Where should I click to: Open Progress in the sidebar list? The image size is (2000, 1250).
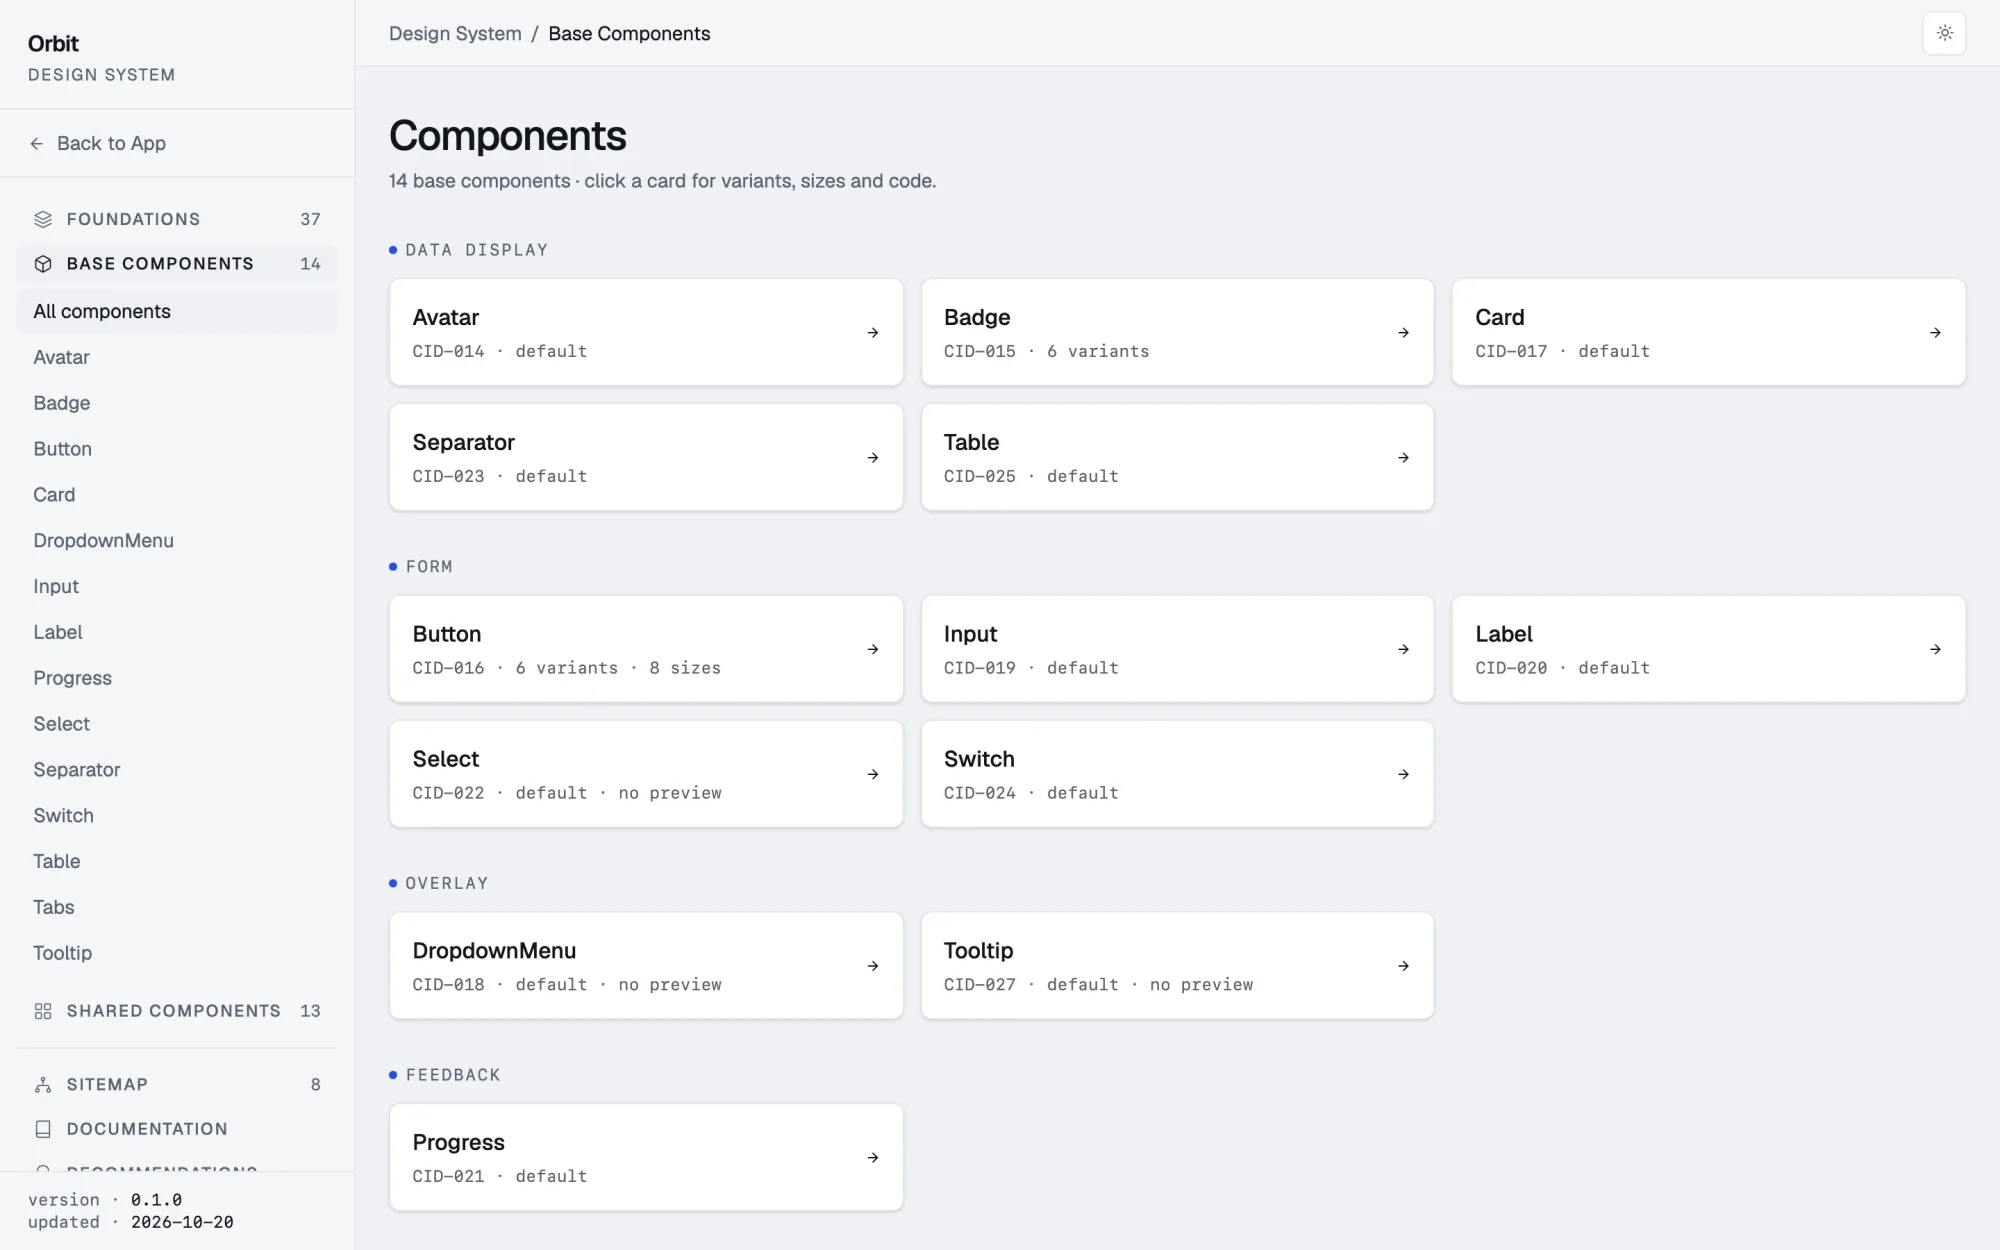(177, 678)
